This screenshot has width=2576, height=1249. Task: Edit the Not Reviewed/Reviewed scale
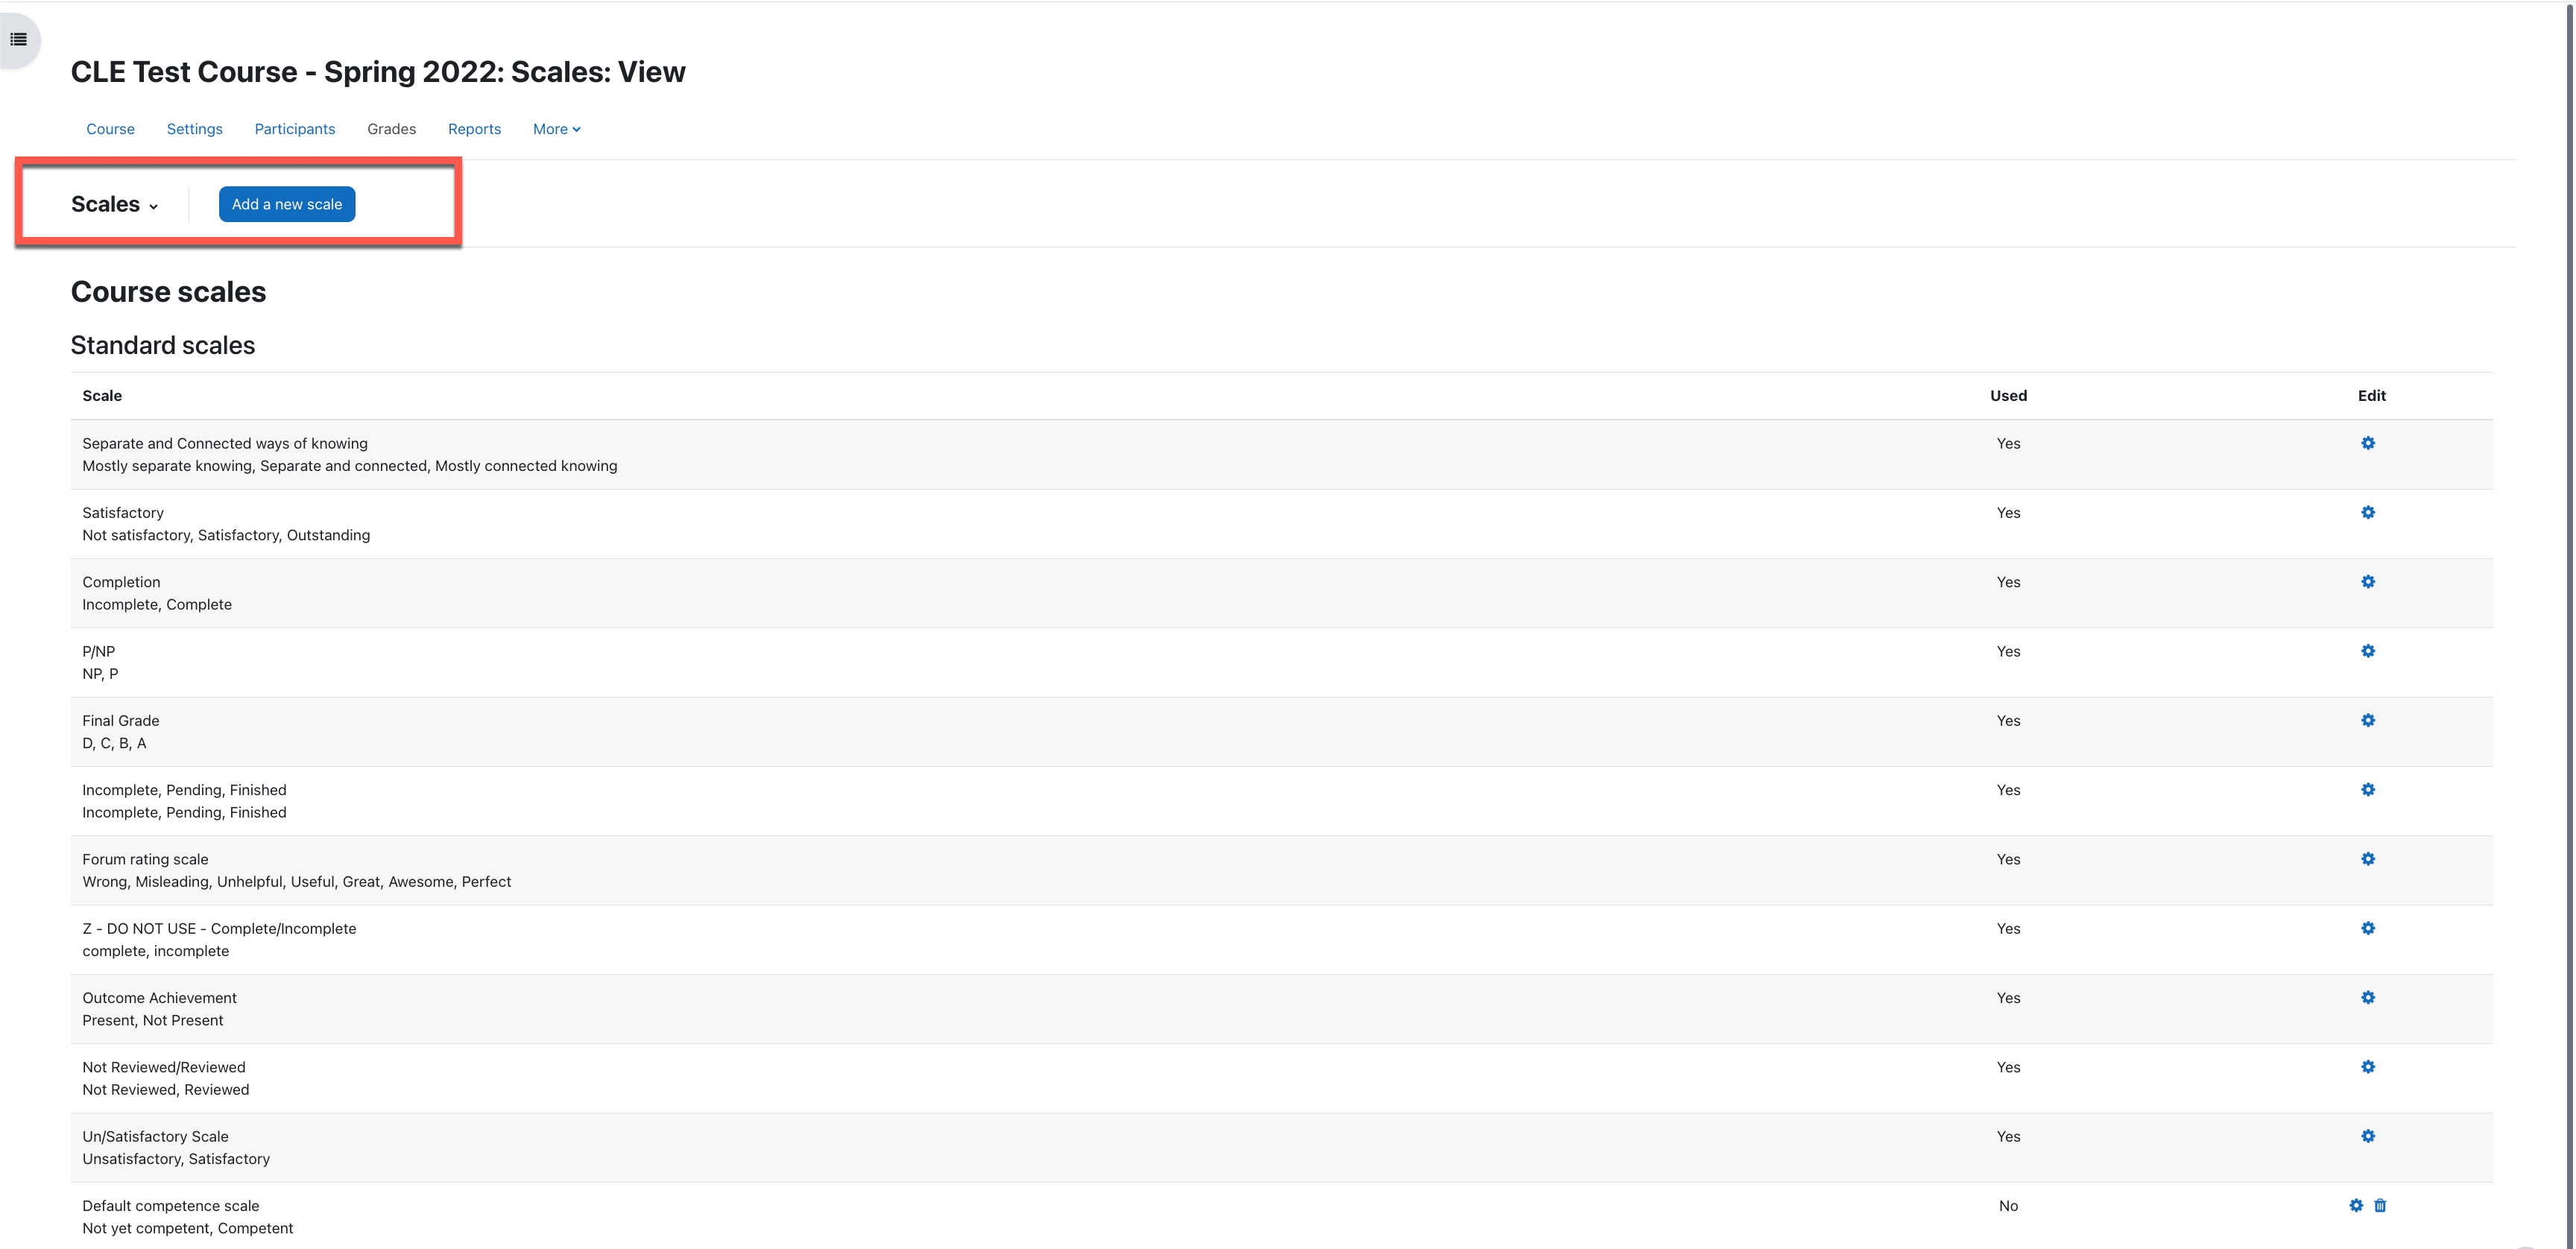pos(2367,1067)
